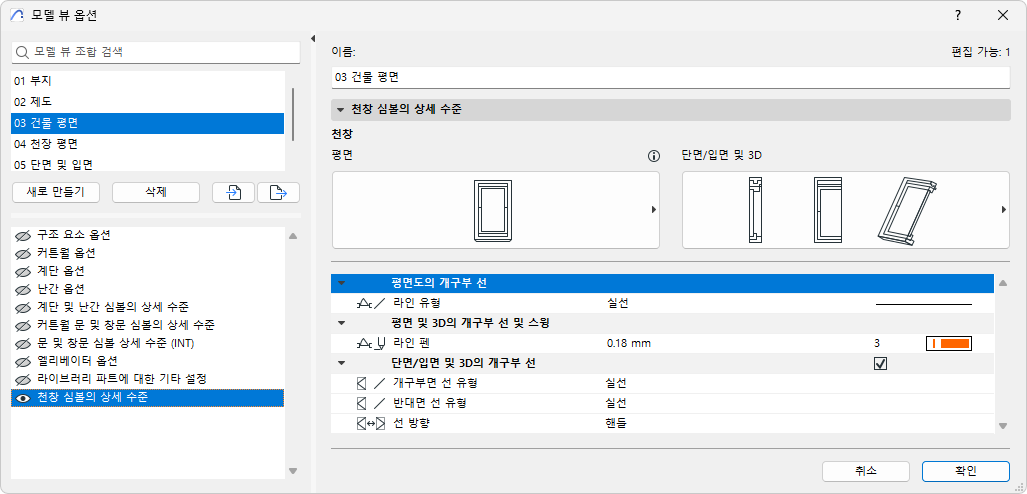Click the 취소 button
Image resolution: width=1027 pixels, height=494 pixels.
click(x=866, y=471)
